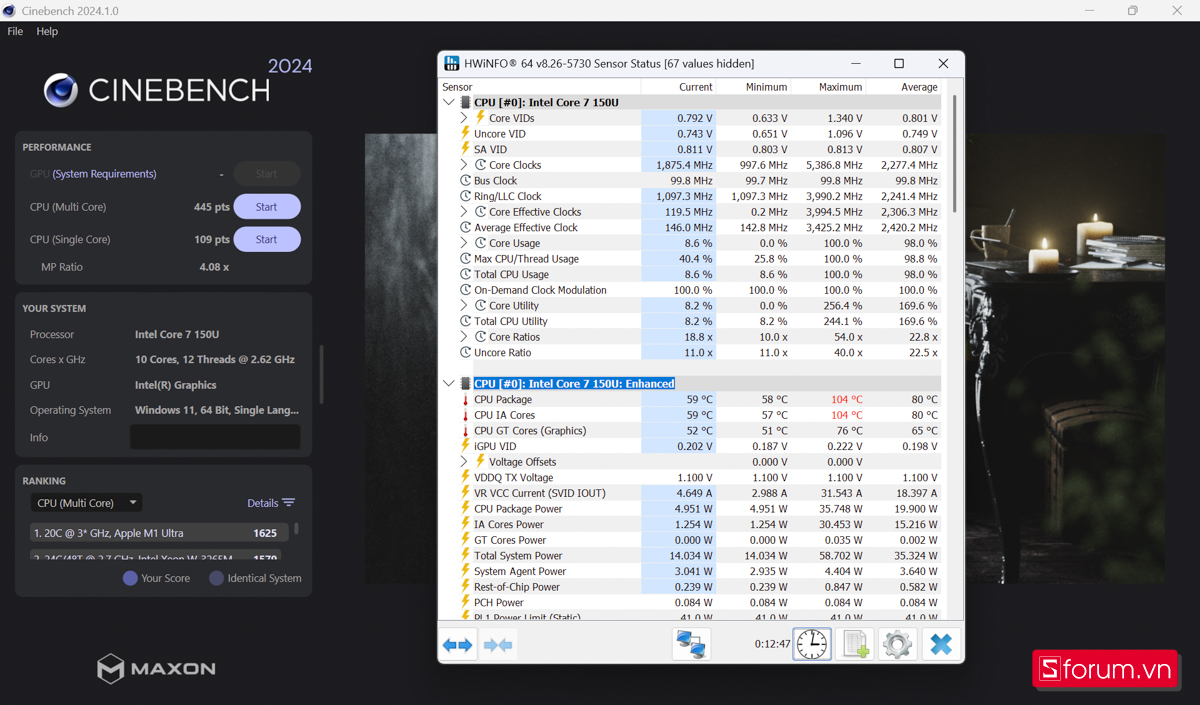Reset the sensor clock timer icon
1200x705 pixels.
(812, 645)
